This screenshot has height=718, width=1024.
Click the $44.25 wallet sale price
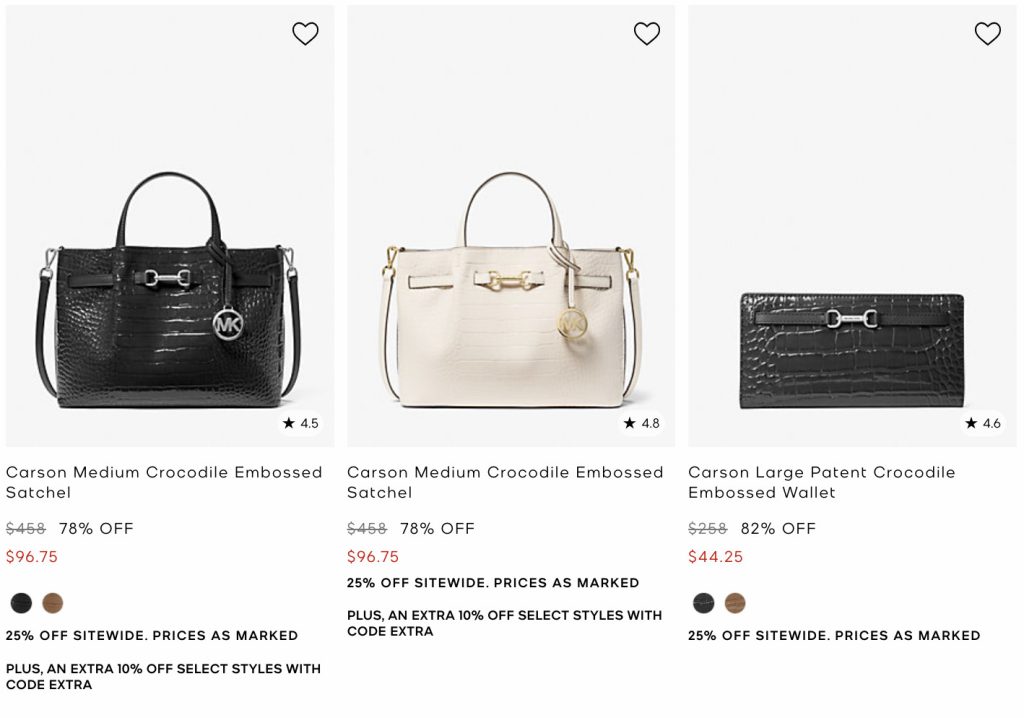[715, 557]
